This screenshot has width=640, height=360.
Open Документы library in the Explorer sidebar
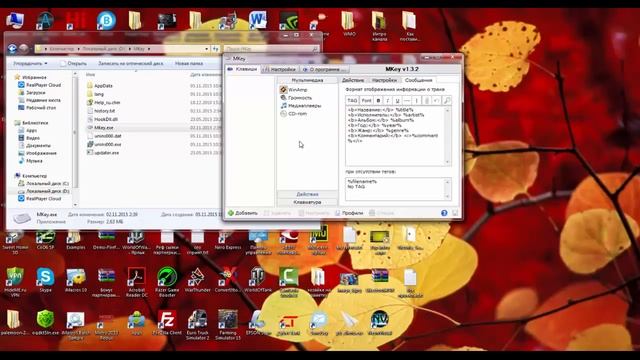coord(34,145)
